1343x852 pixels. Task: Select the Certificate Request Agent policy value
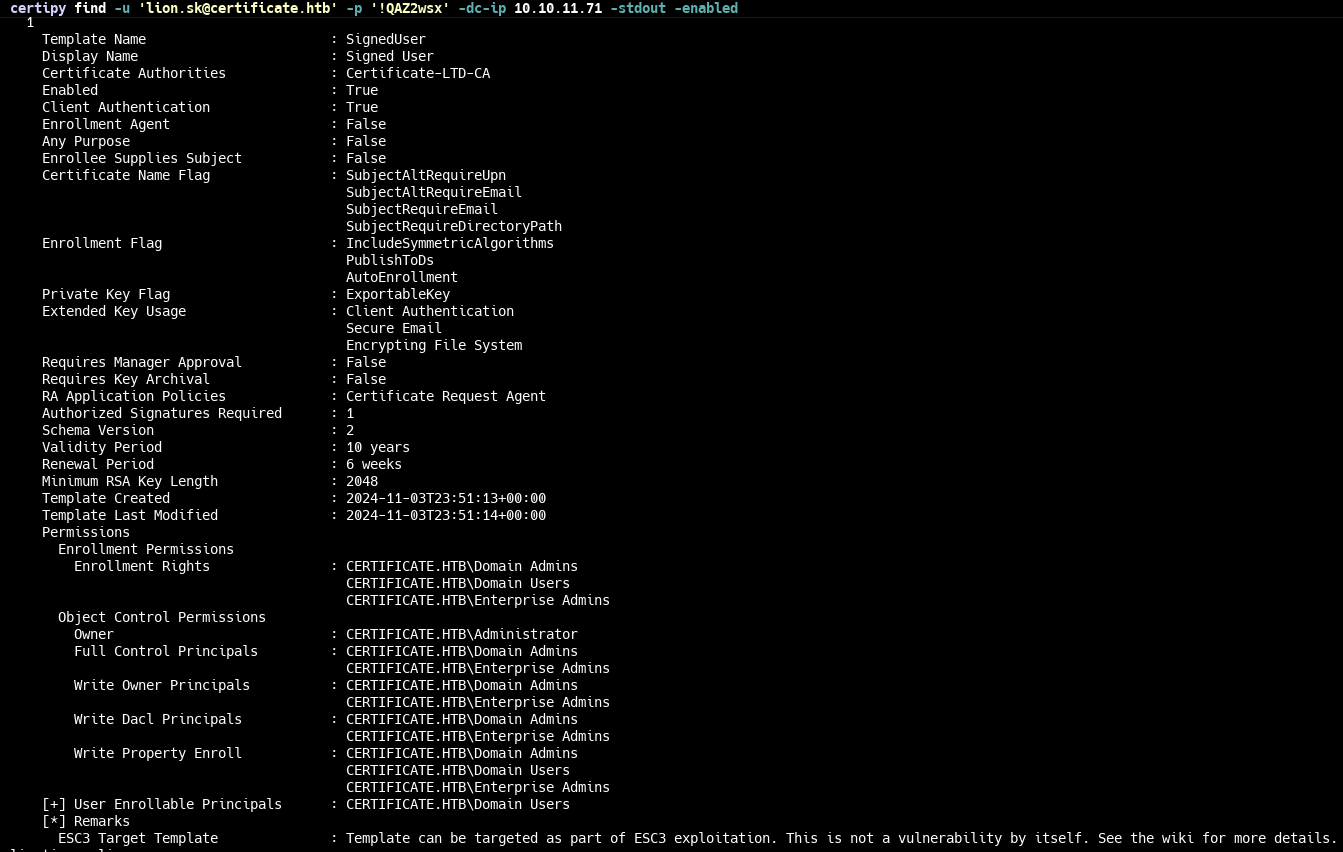[445, 397]
